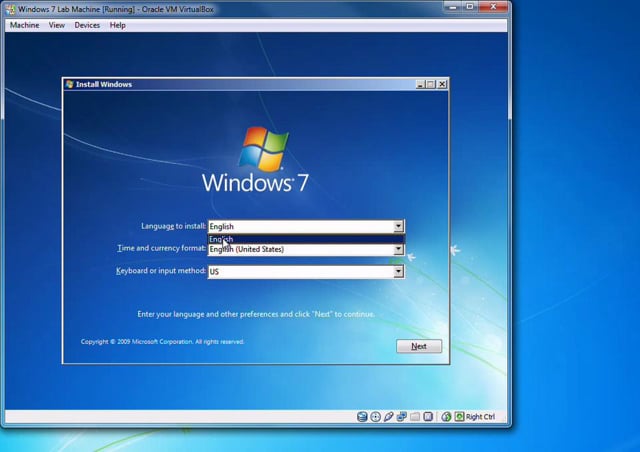Click the shared folders status icon
640x452 pixels.
(x=415, y=416)
